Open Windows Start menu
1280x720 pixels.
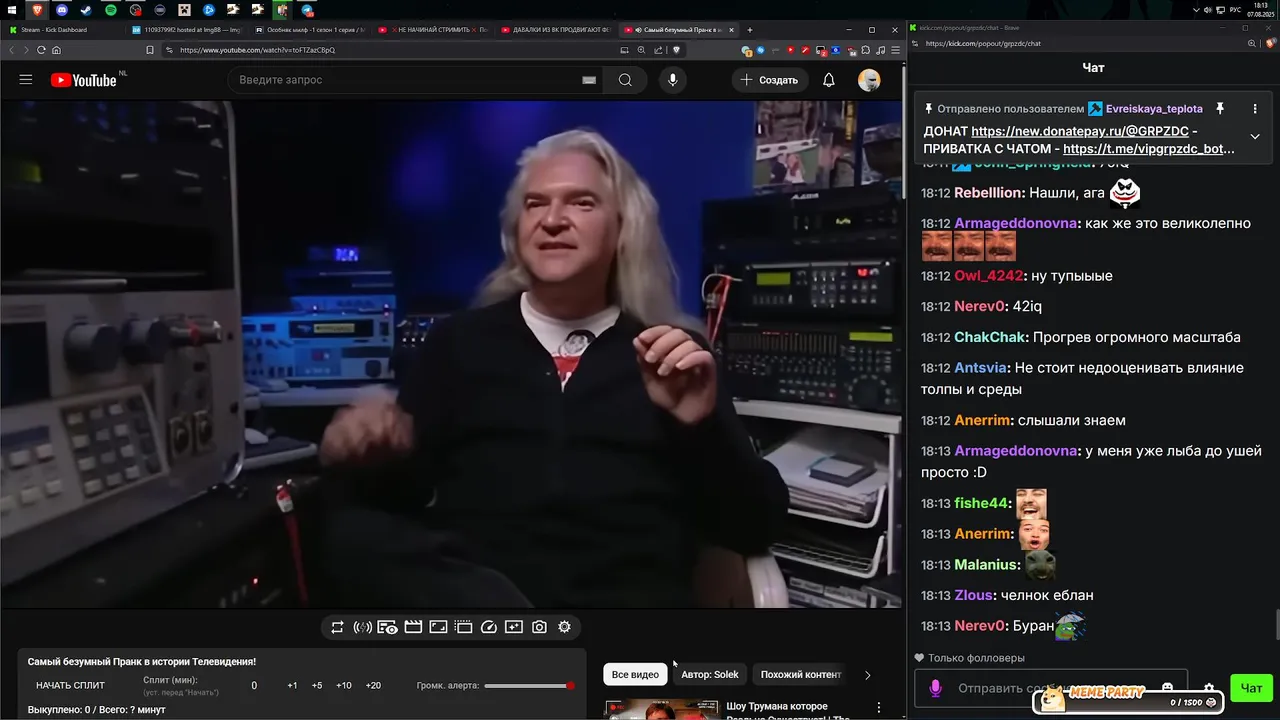[14, 10]
